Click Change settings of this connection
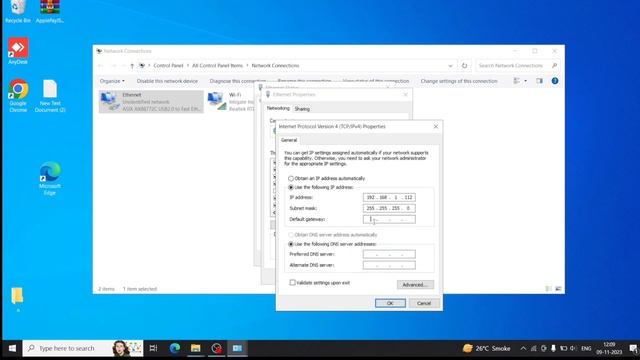Viewport: 640px width, 360px height. tap(459, 81)
